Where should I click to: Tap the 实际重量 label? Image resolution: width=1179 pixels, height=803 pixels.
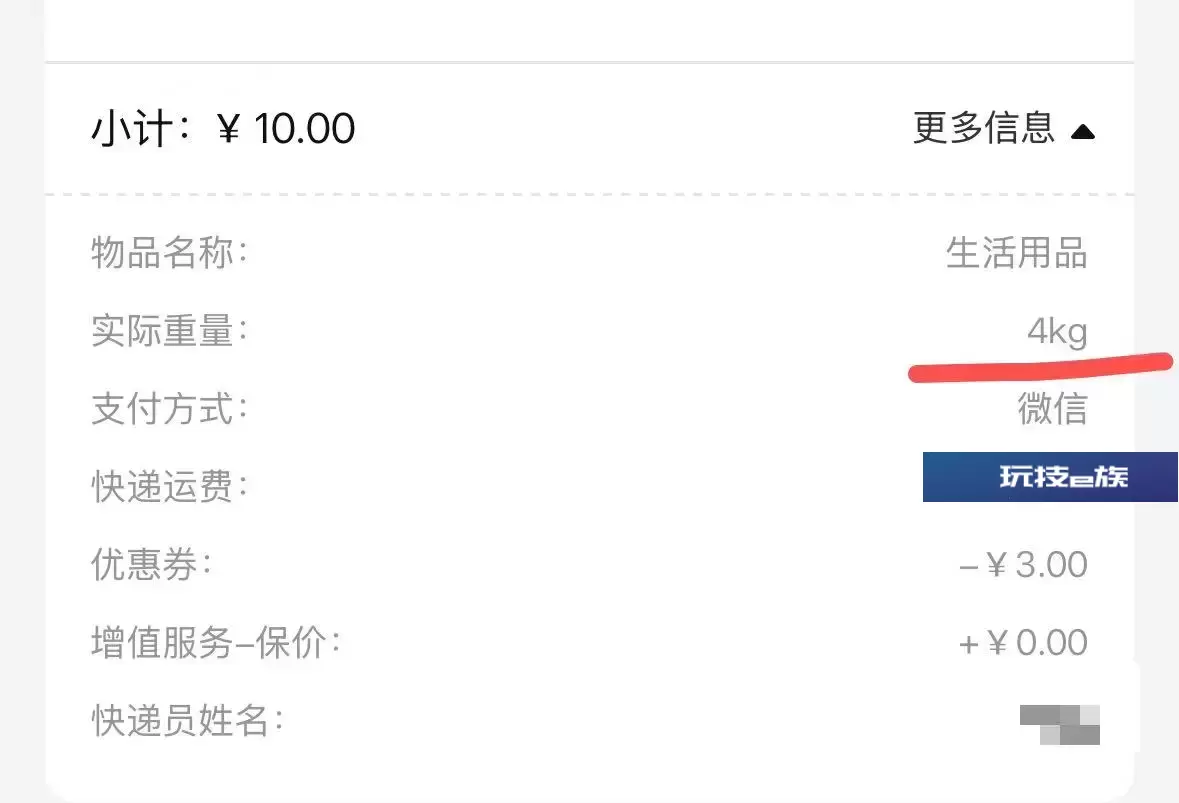(x=169, y=331)
